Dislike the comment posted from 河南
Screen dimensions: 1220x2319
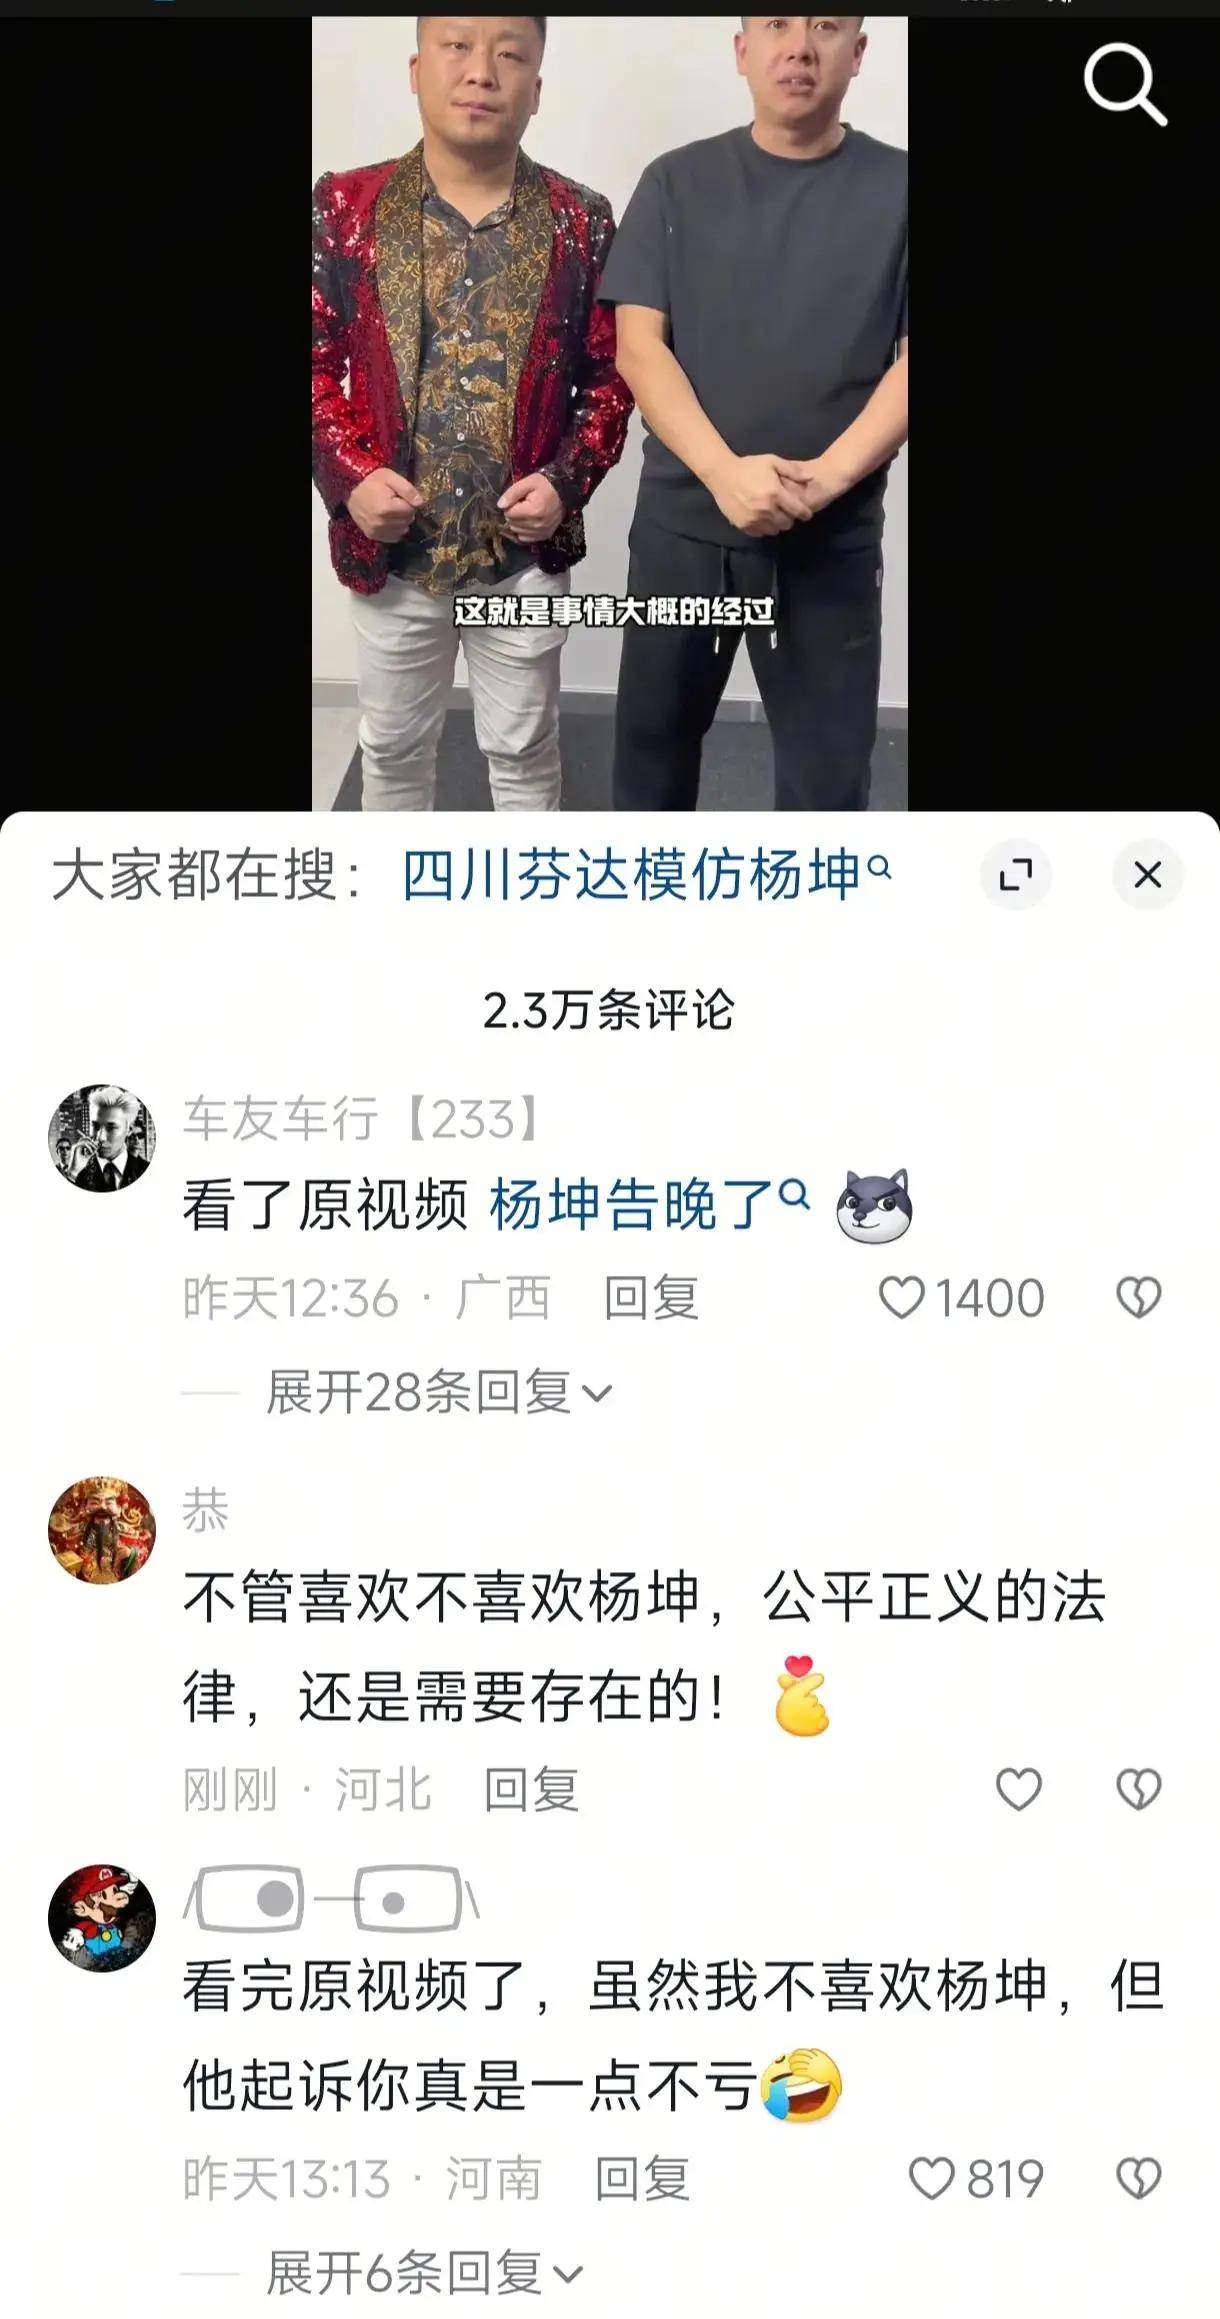pyautogui.click(x=1138, y=2179)
